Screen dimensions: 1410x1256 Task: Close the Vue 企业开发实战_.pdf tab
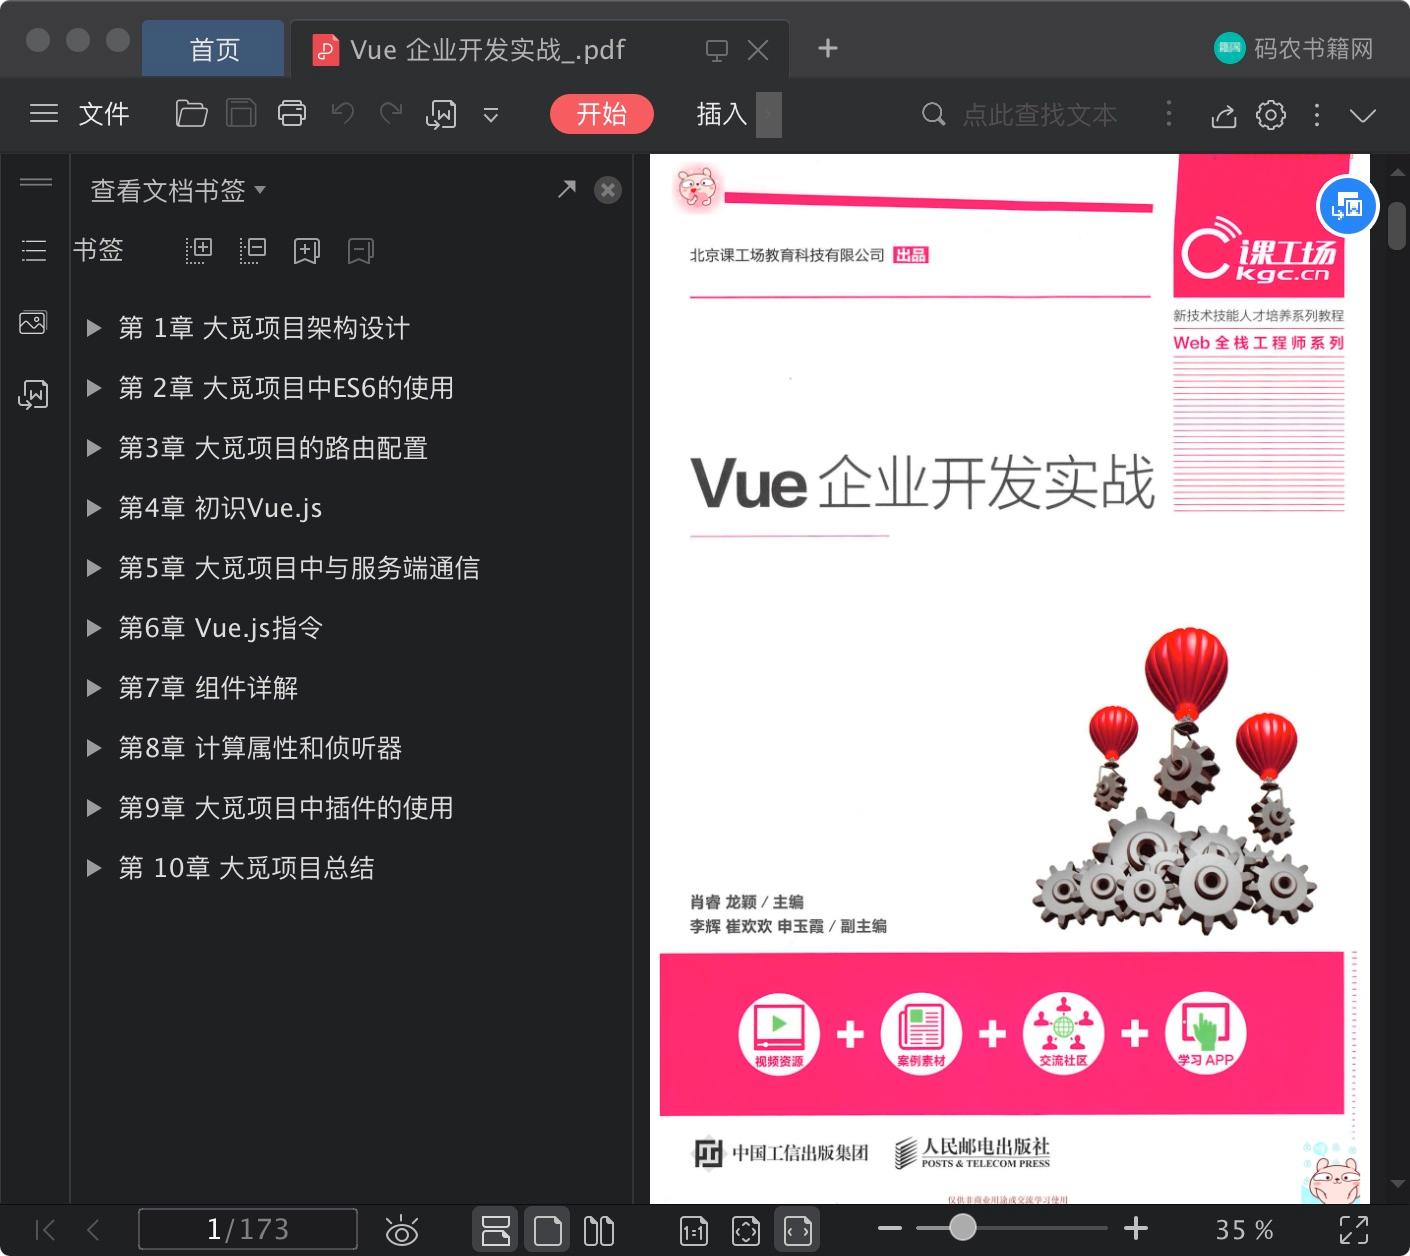(x=758, y=50)
